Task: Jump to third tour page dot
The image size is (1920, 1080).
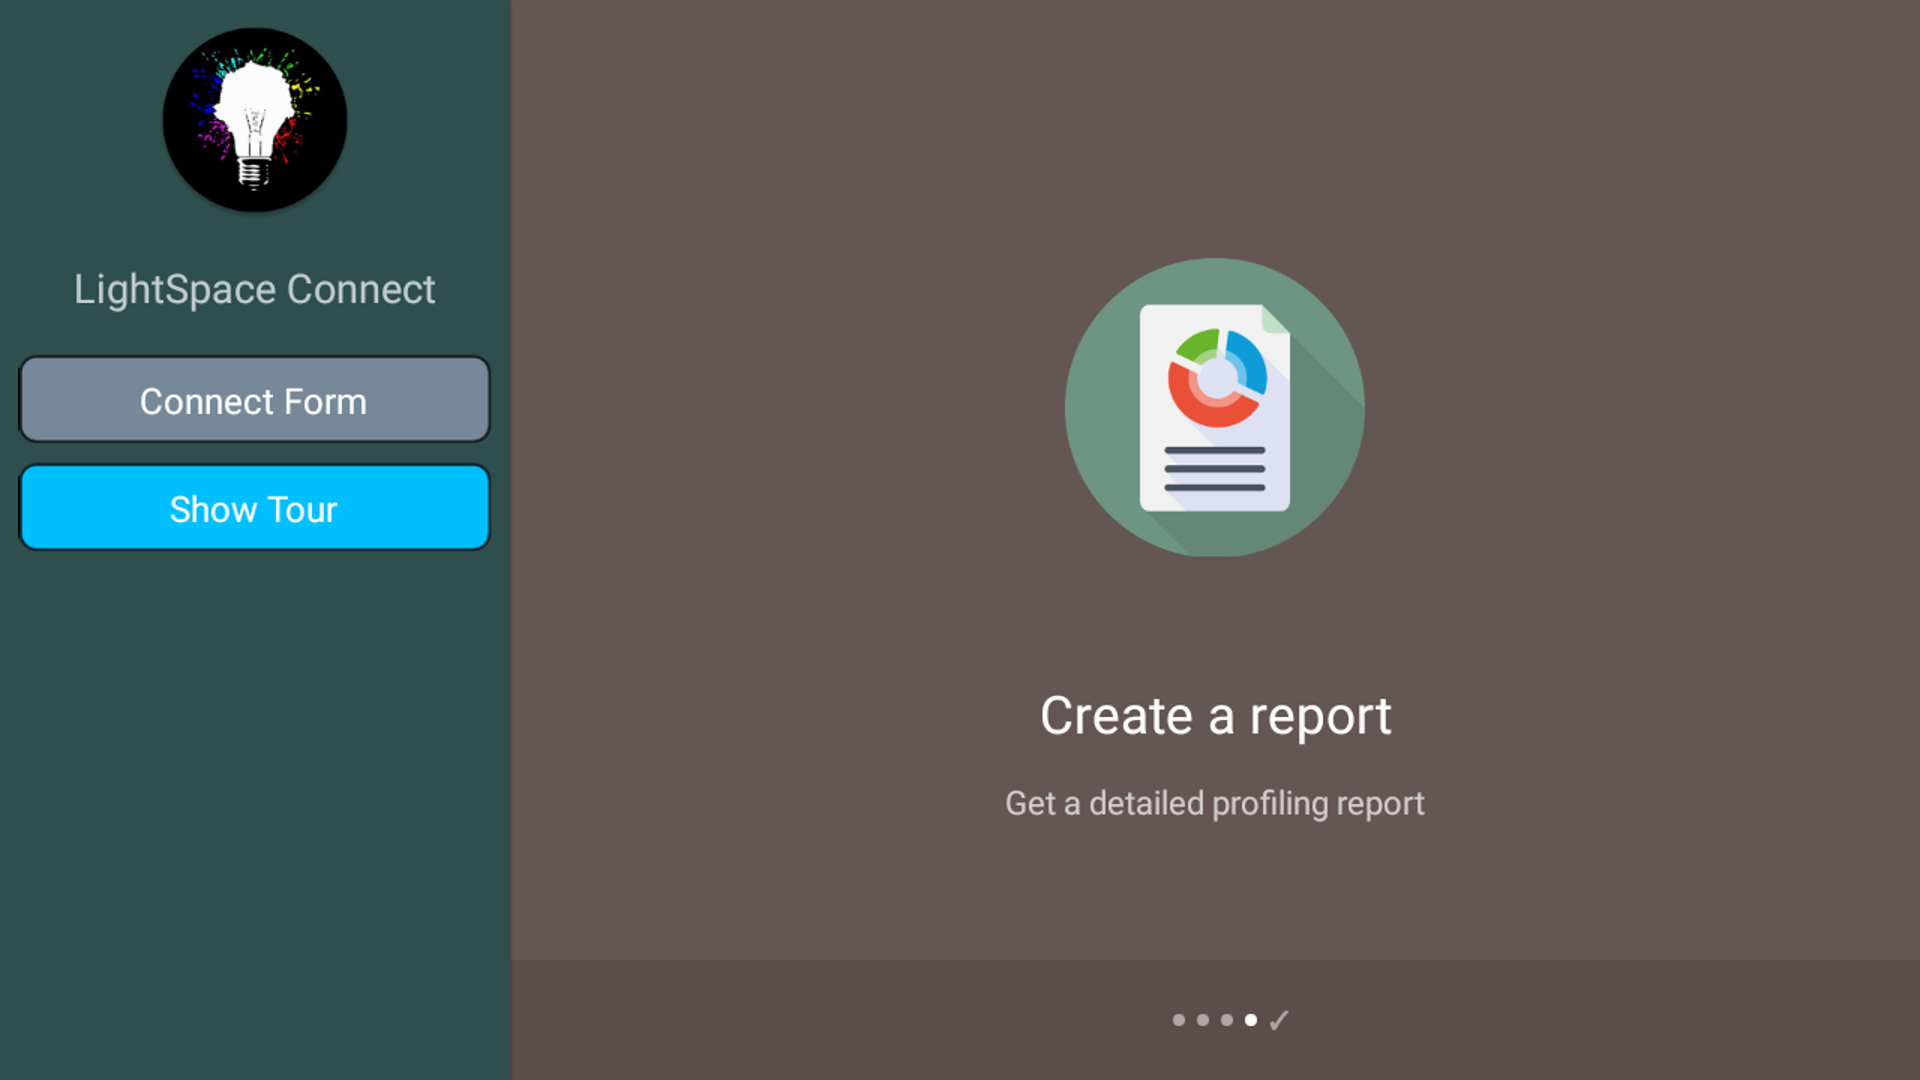Action: point(1227,1020)
